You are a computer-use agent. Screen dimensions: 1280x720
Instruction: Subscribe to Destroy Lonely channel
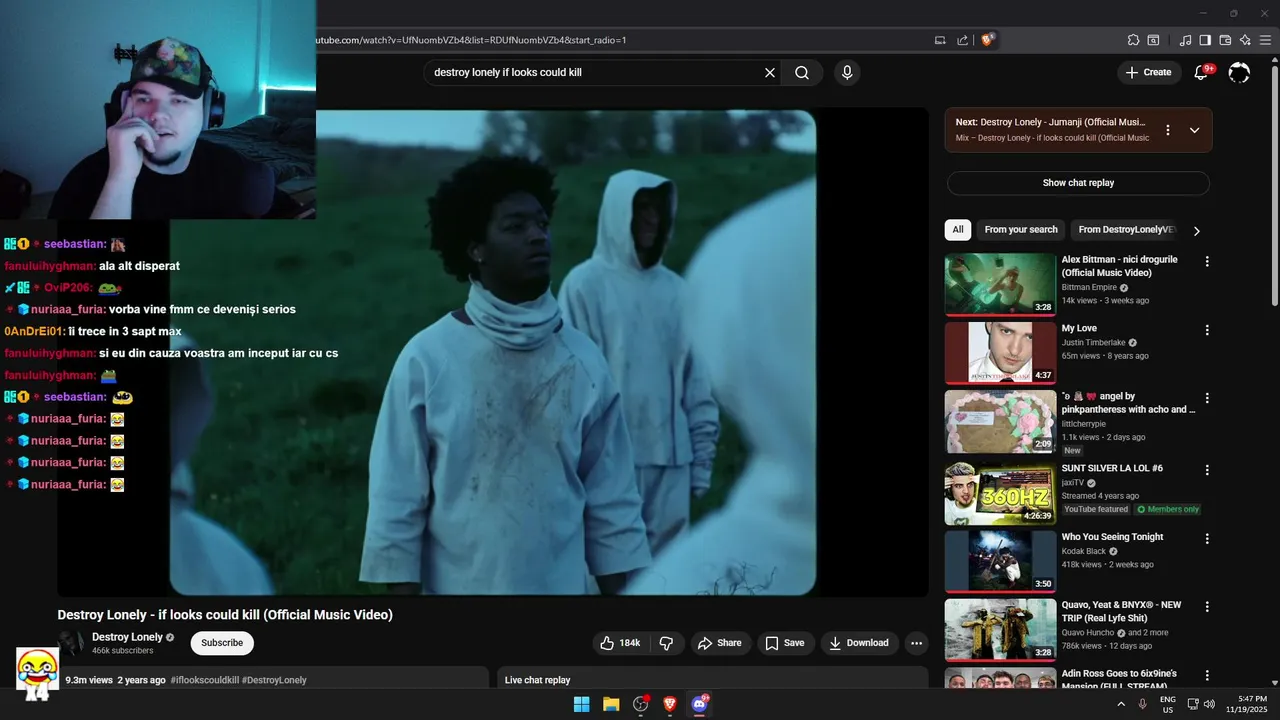(222, 643)
